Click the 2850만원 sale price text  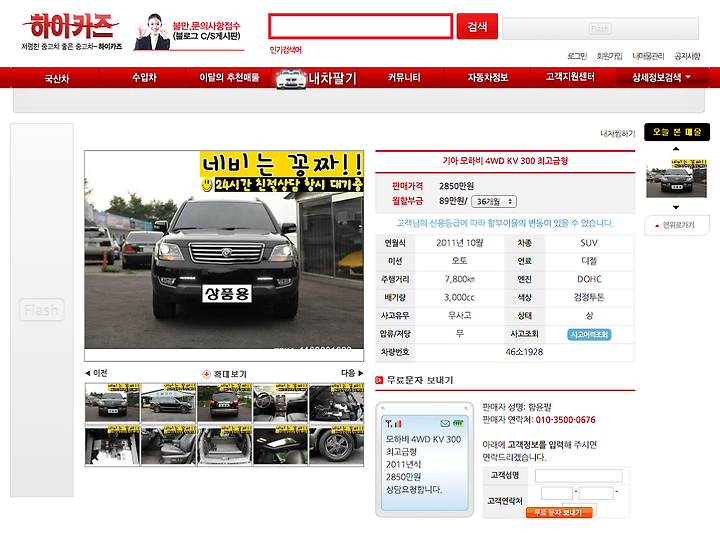[x=456, y=186]
